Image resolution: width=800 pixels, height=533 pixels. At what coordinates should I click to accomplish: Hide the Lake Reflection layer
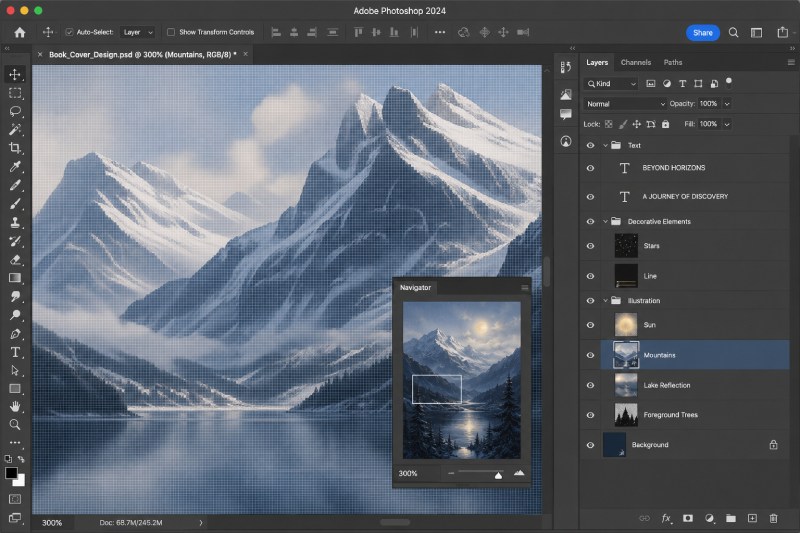pos(590,385)
